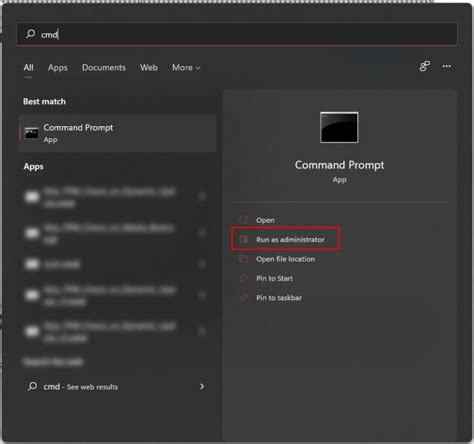Click the Apps section heading in results

click(x=33, y=167)
